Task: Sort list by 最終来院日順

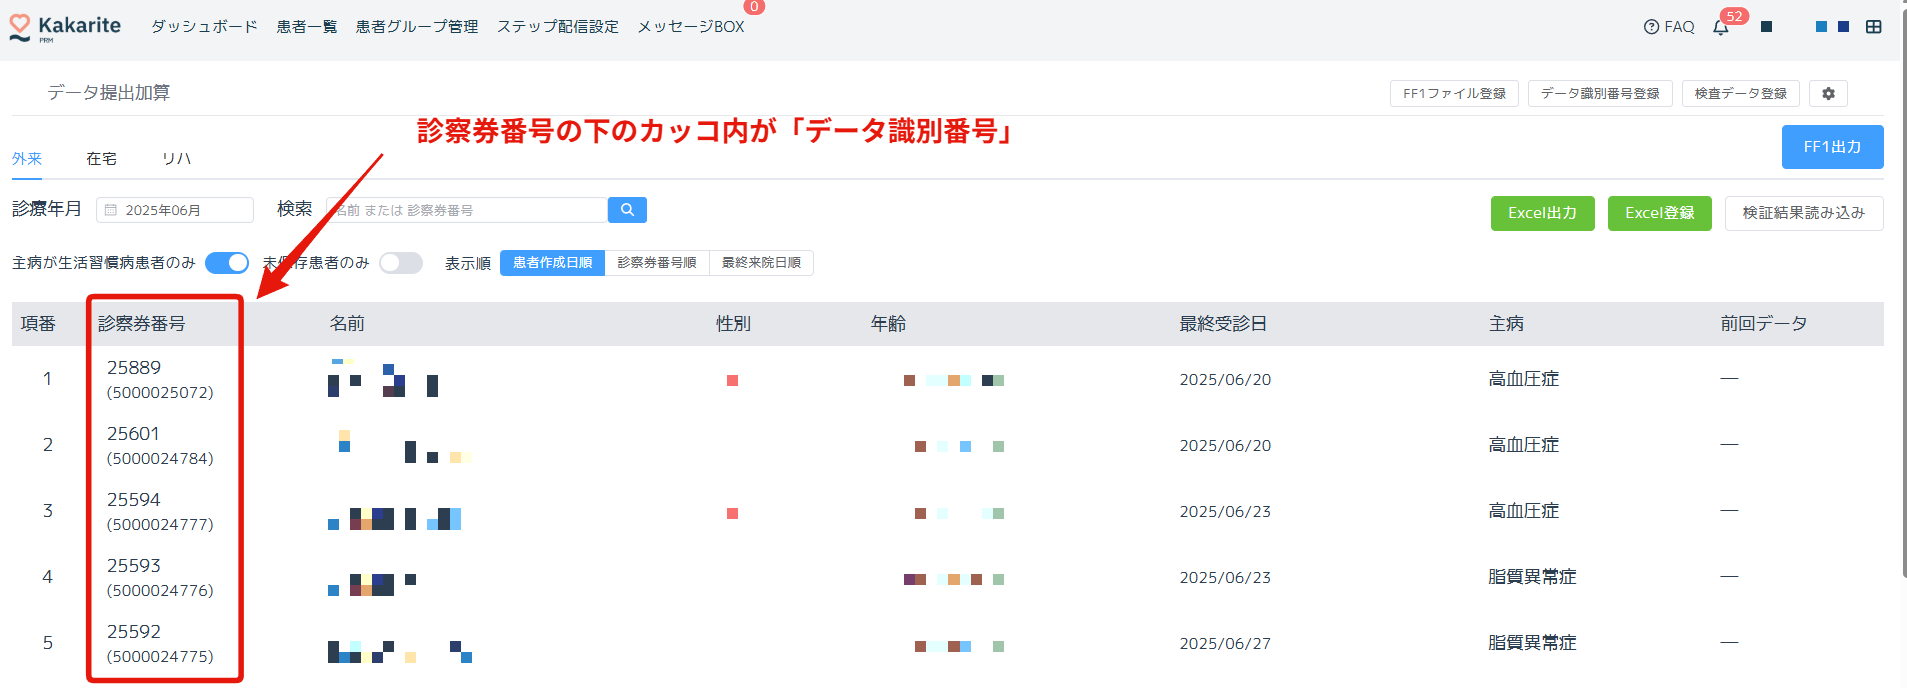Action: (761, 263)
